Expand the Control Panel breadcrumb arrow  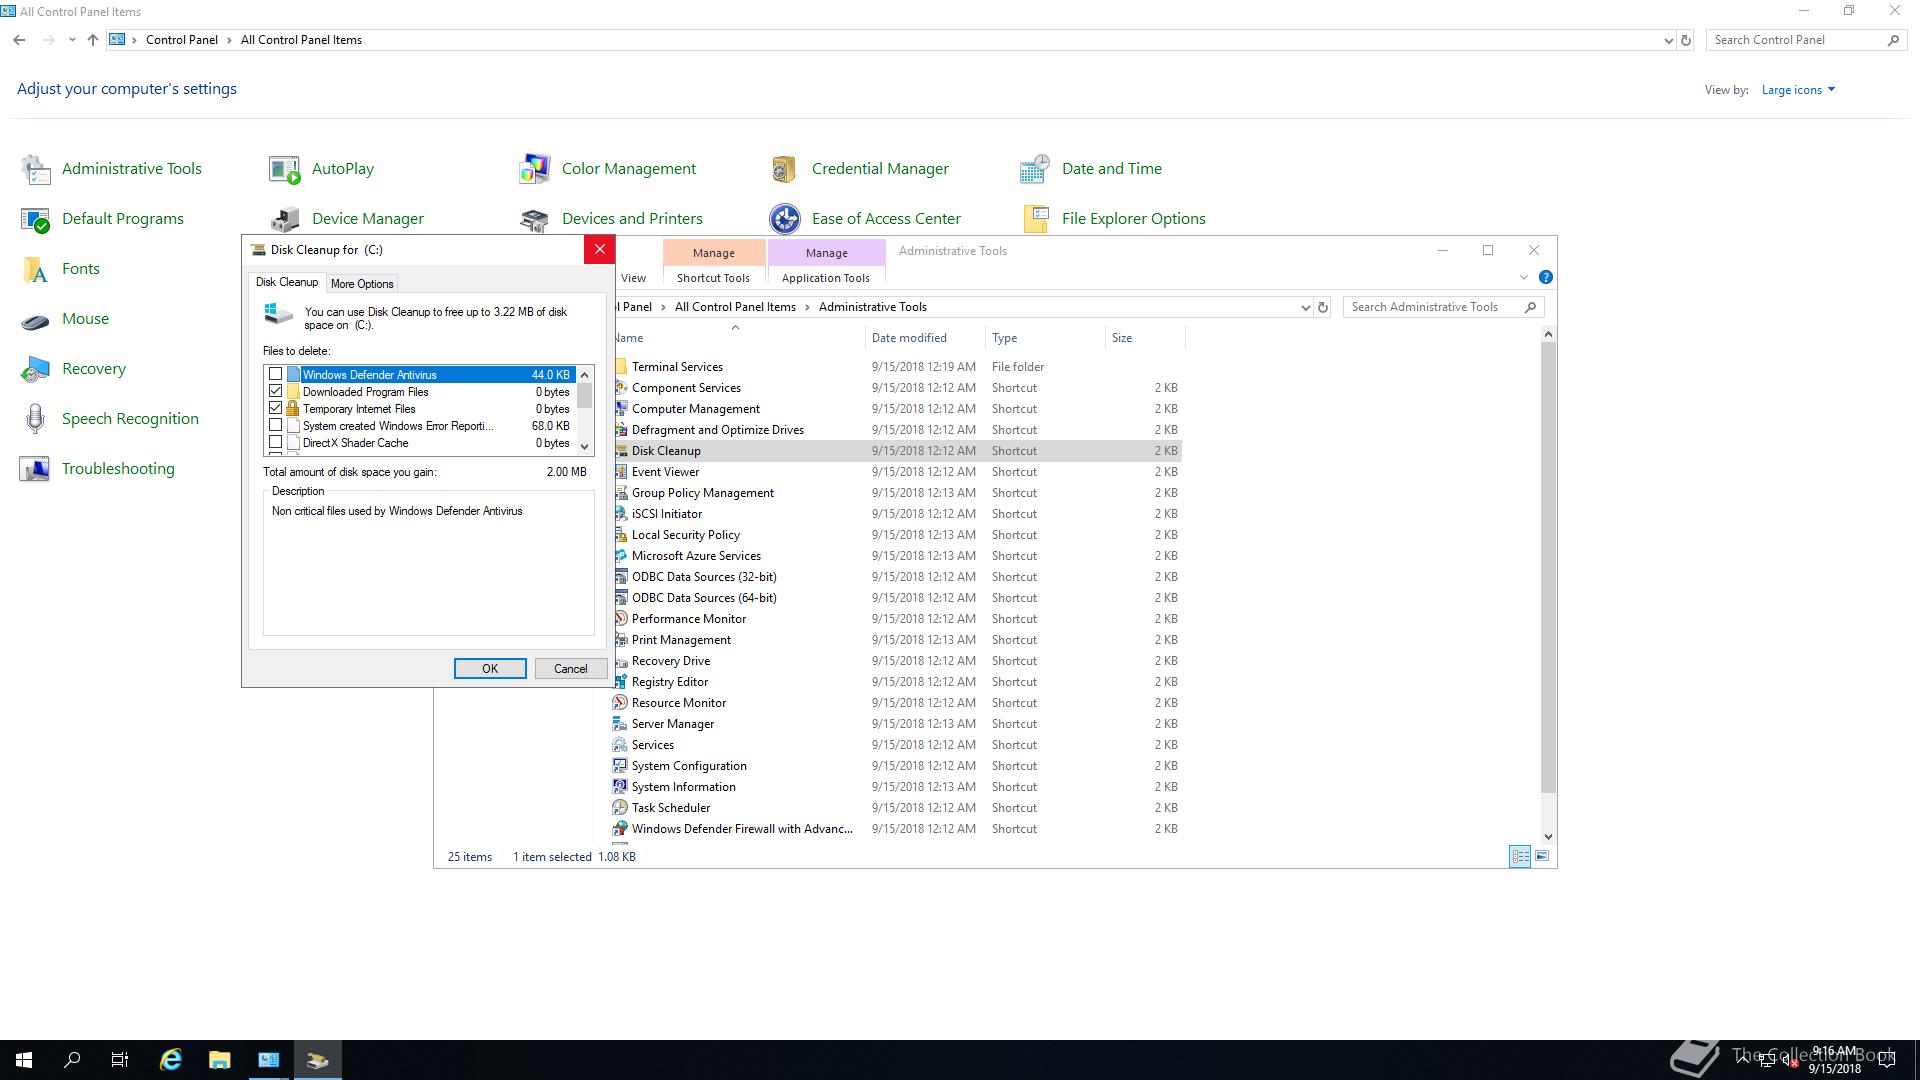tap(229, 40)
